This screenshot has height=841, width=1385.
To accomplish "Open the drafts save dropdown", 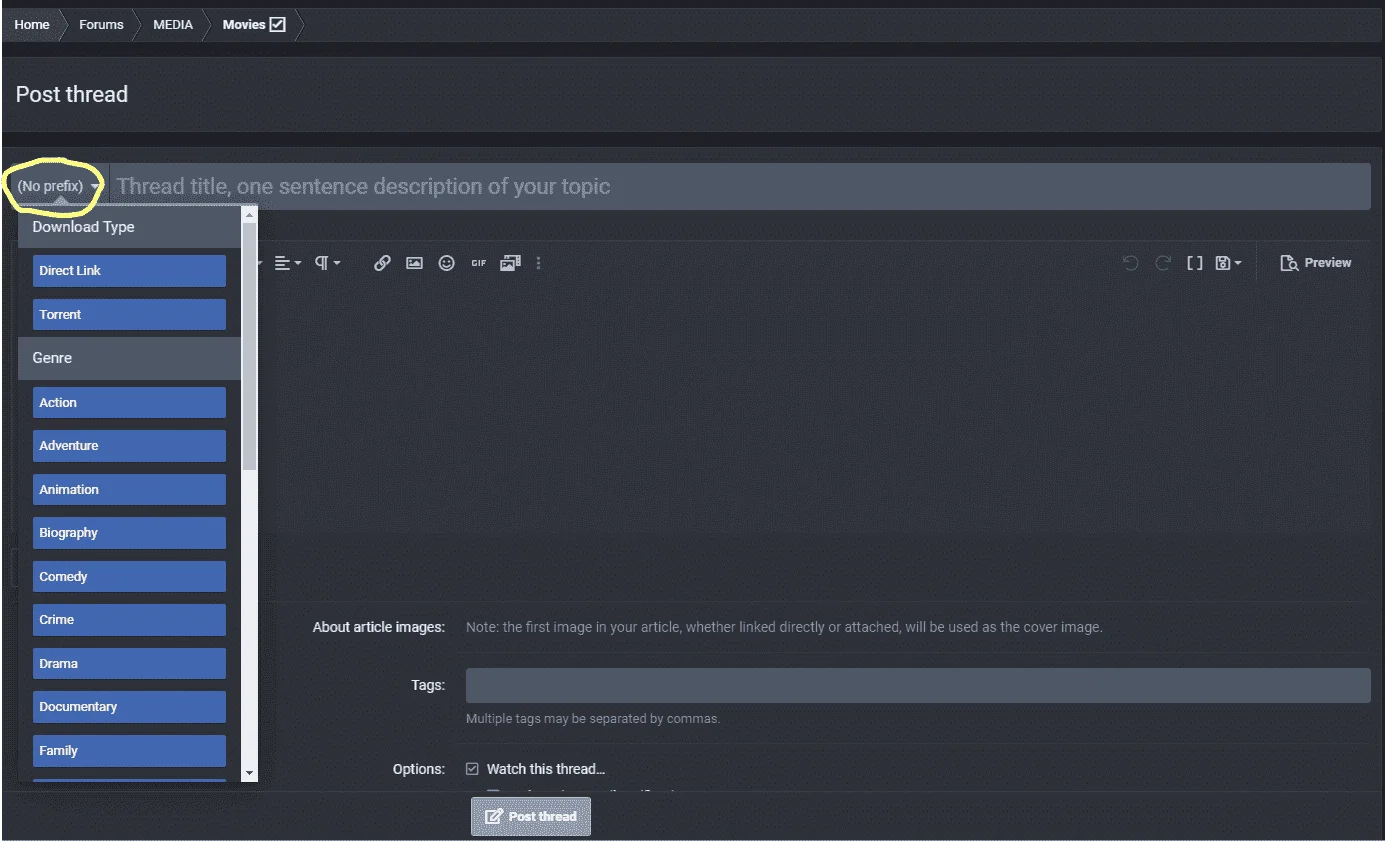I will point(1228,263).
